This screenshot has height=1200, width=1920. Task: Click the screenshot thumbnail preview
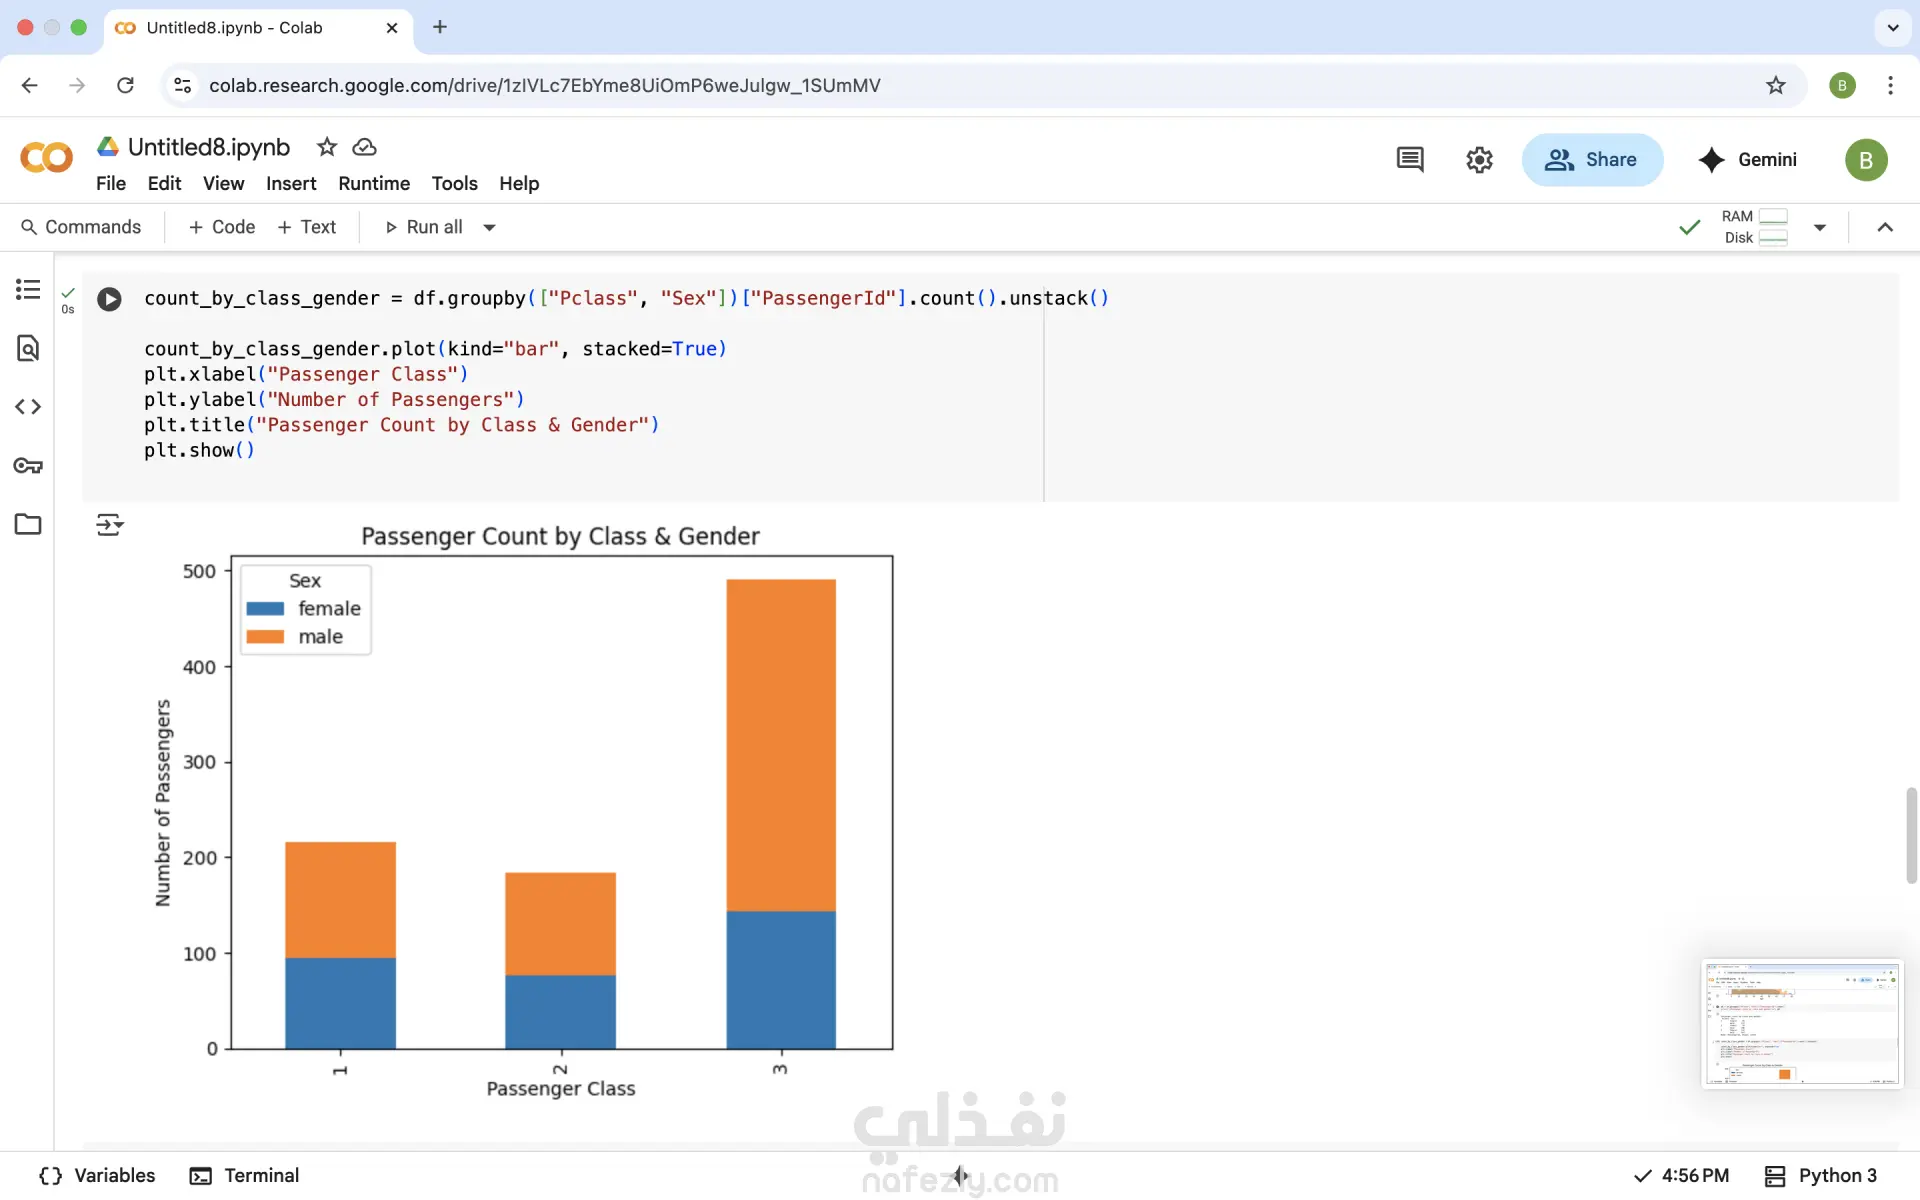[x=1801, y=1023]
